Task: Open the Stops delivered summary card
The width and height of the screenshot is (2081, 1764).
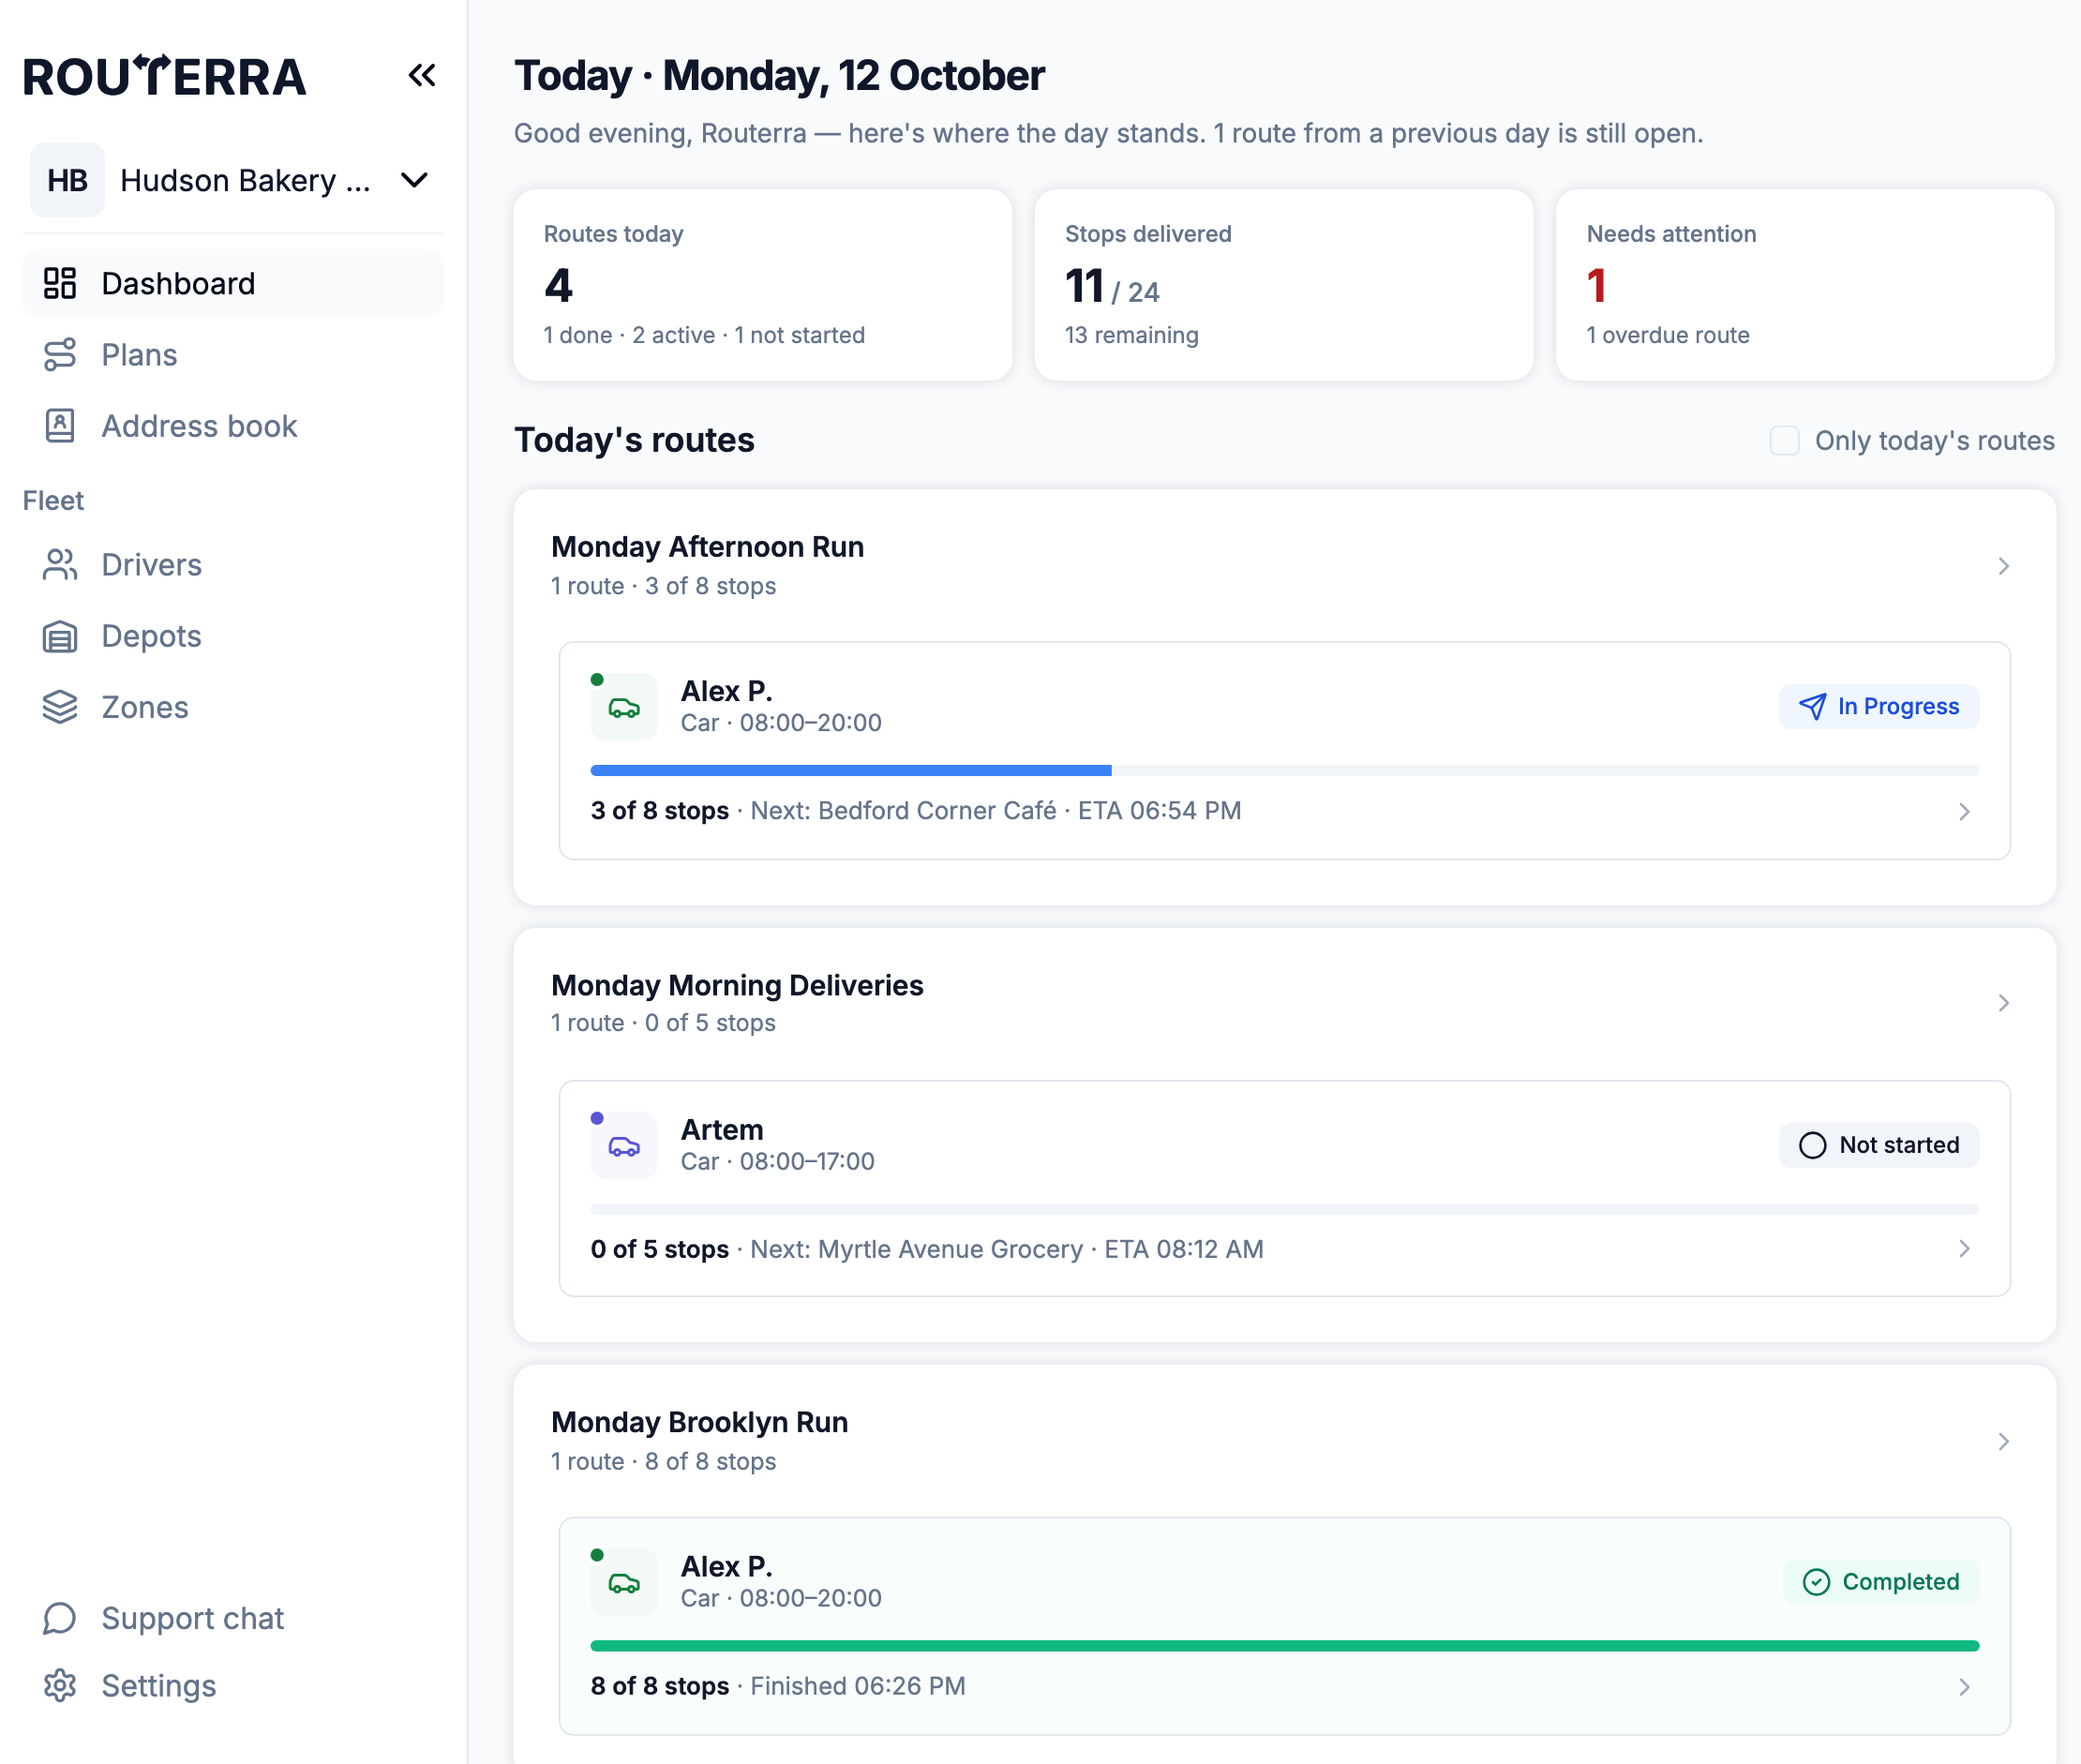Action: coord(1284,285)
